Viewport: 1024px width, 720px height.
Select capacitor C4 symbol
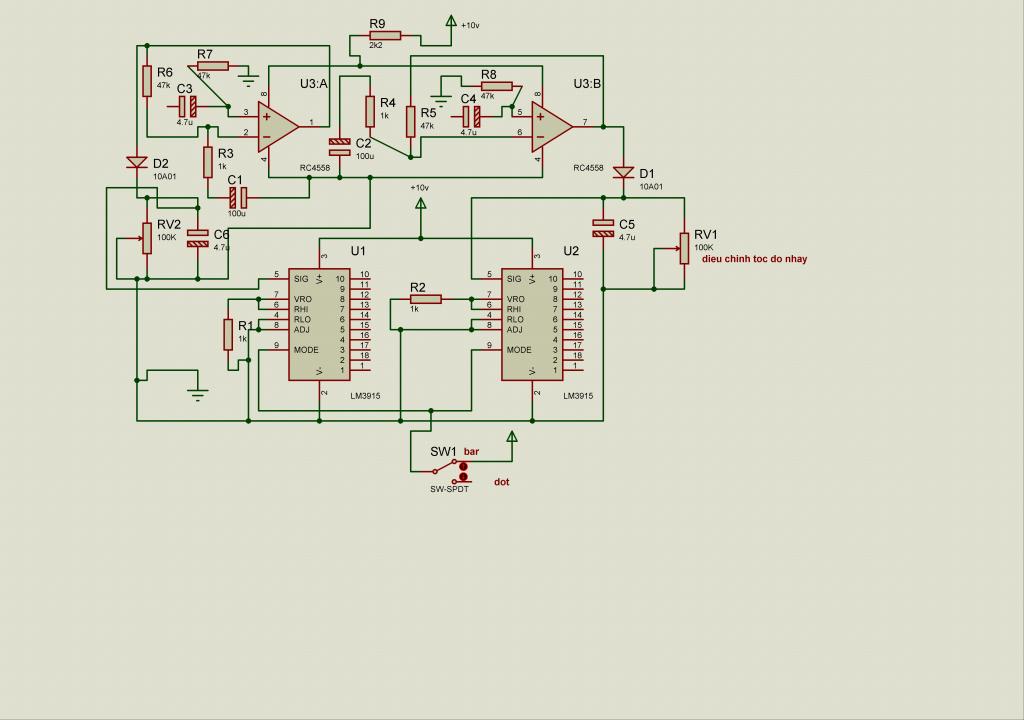472,117
